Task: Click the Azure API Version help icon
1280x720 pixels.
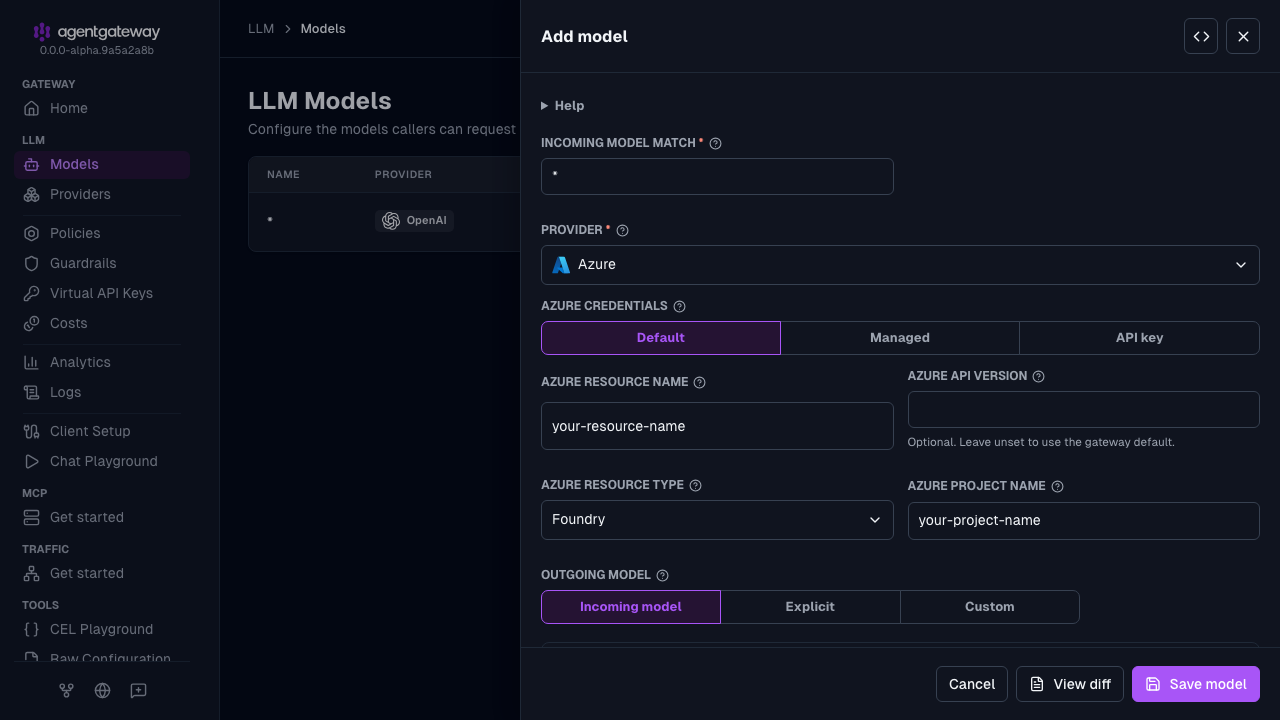Action: (1038, 376)
